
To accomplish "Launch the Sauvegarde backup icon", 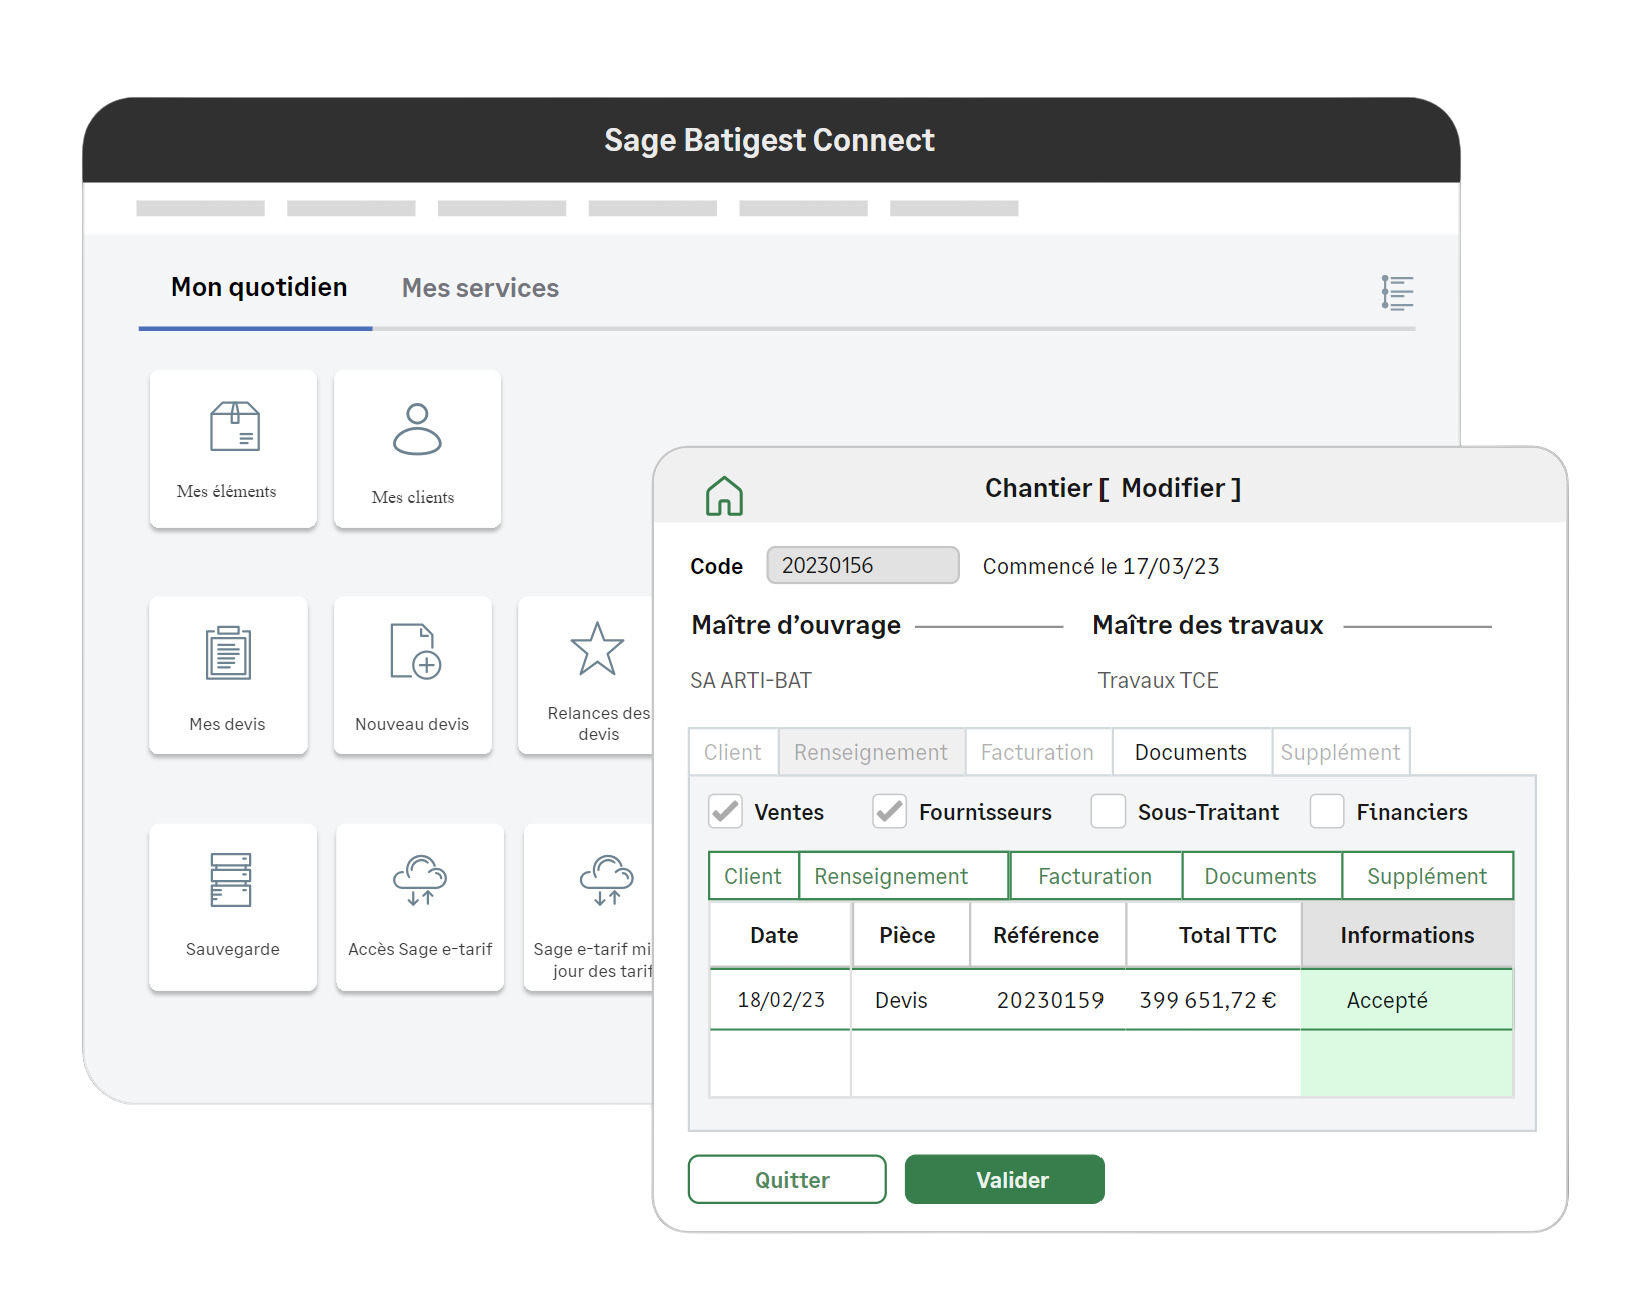I will click(x=231, y=880).
